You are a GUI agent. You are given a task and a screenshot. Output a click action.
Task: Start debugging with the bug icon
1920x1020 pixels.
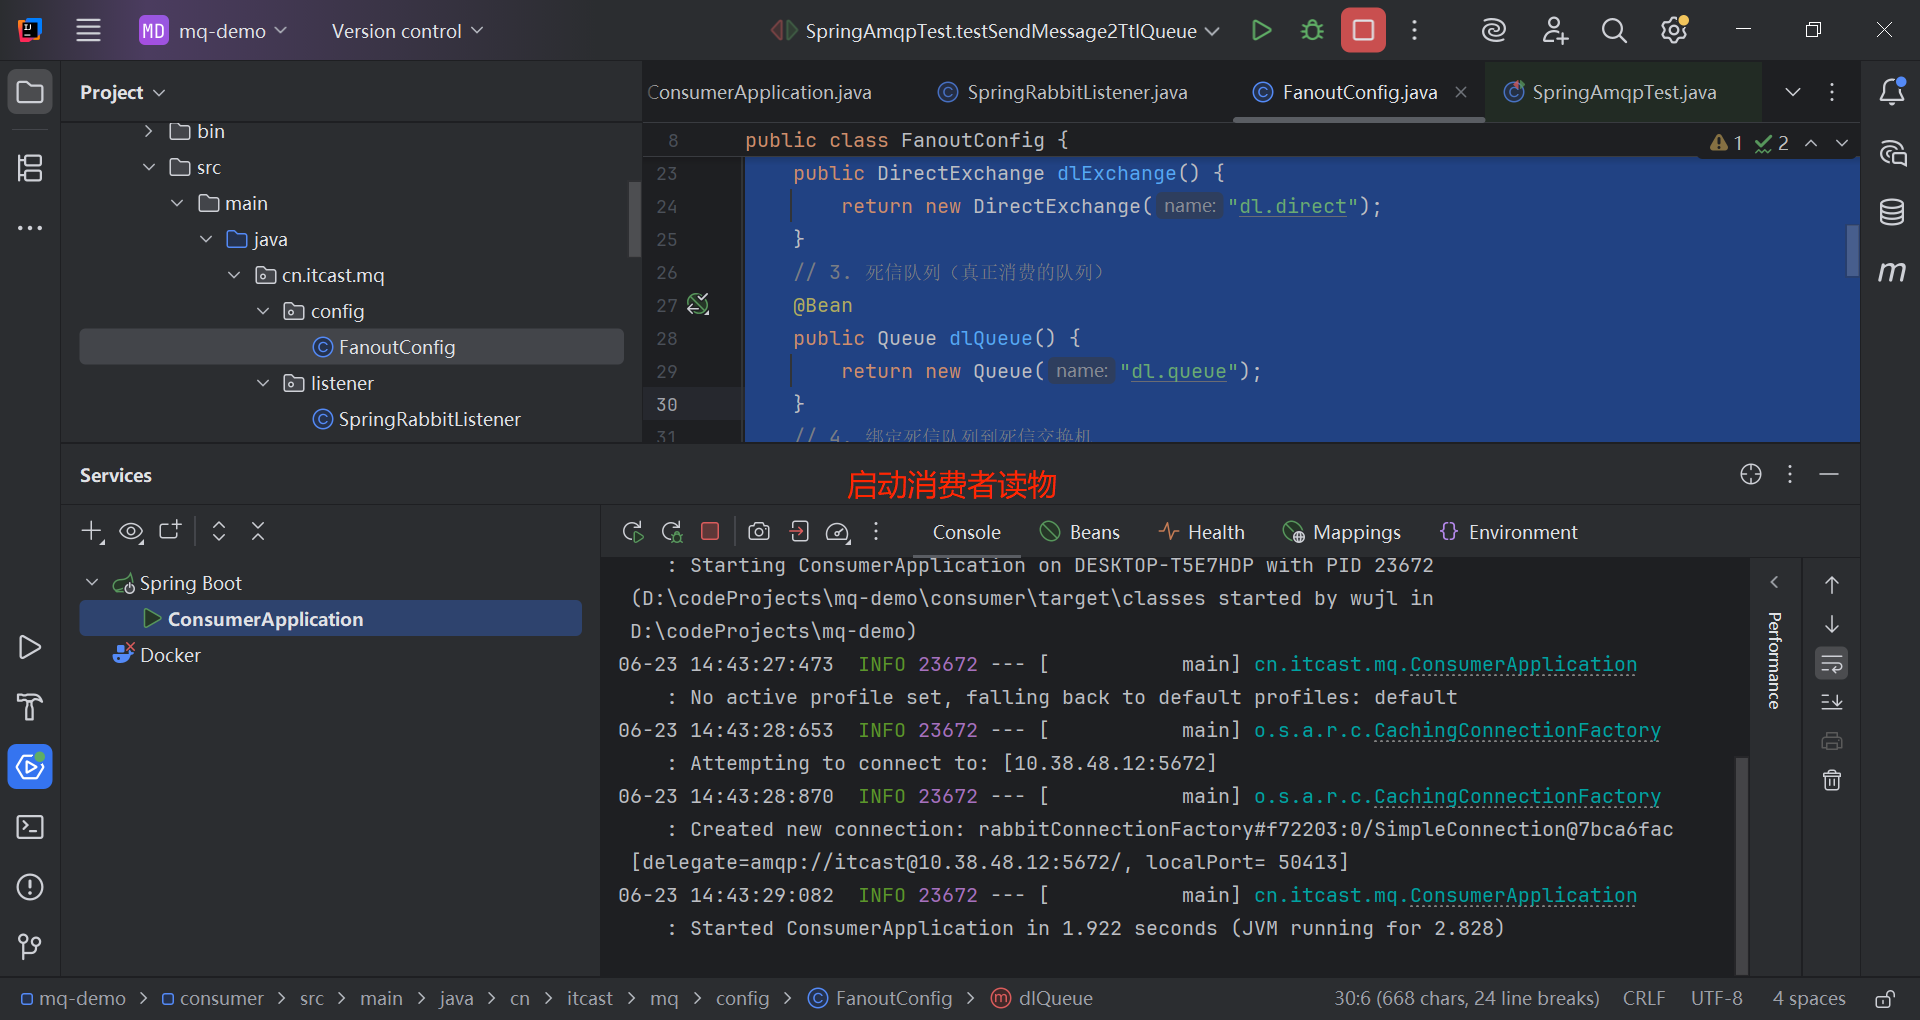1312,30
